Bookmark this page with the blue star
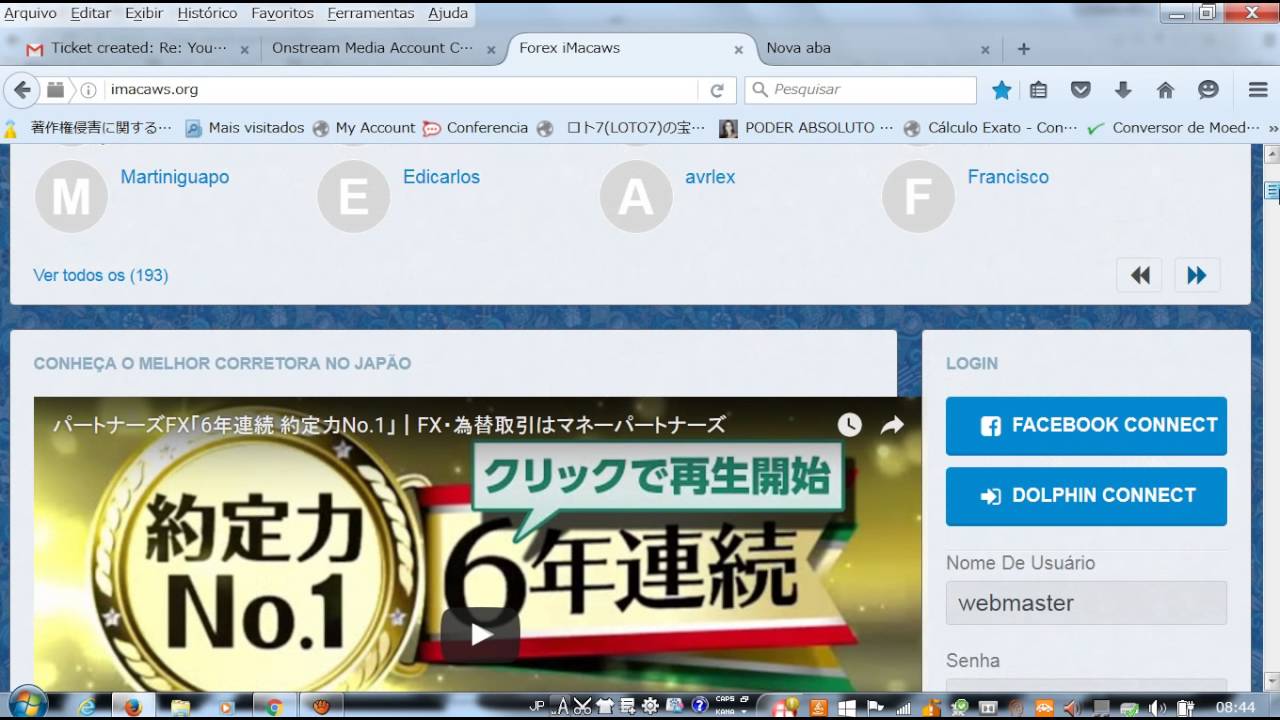1280x720 pixels. pos(1001,90)
